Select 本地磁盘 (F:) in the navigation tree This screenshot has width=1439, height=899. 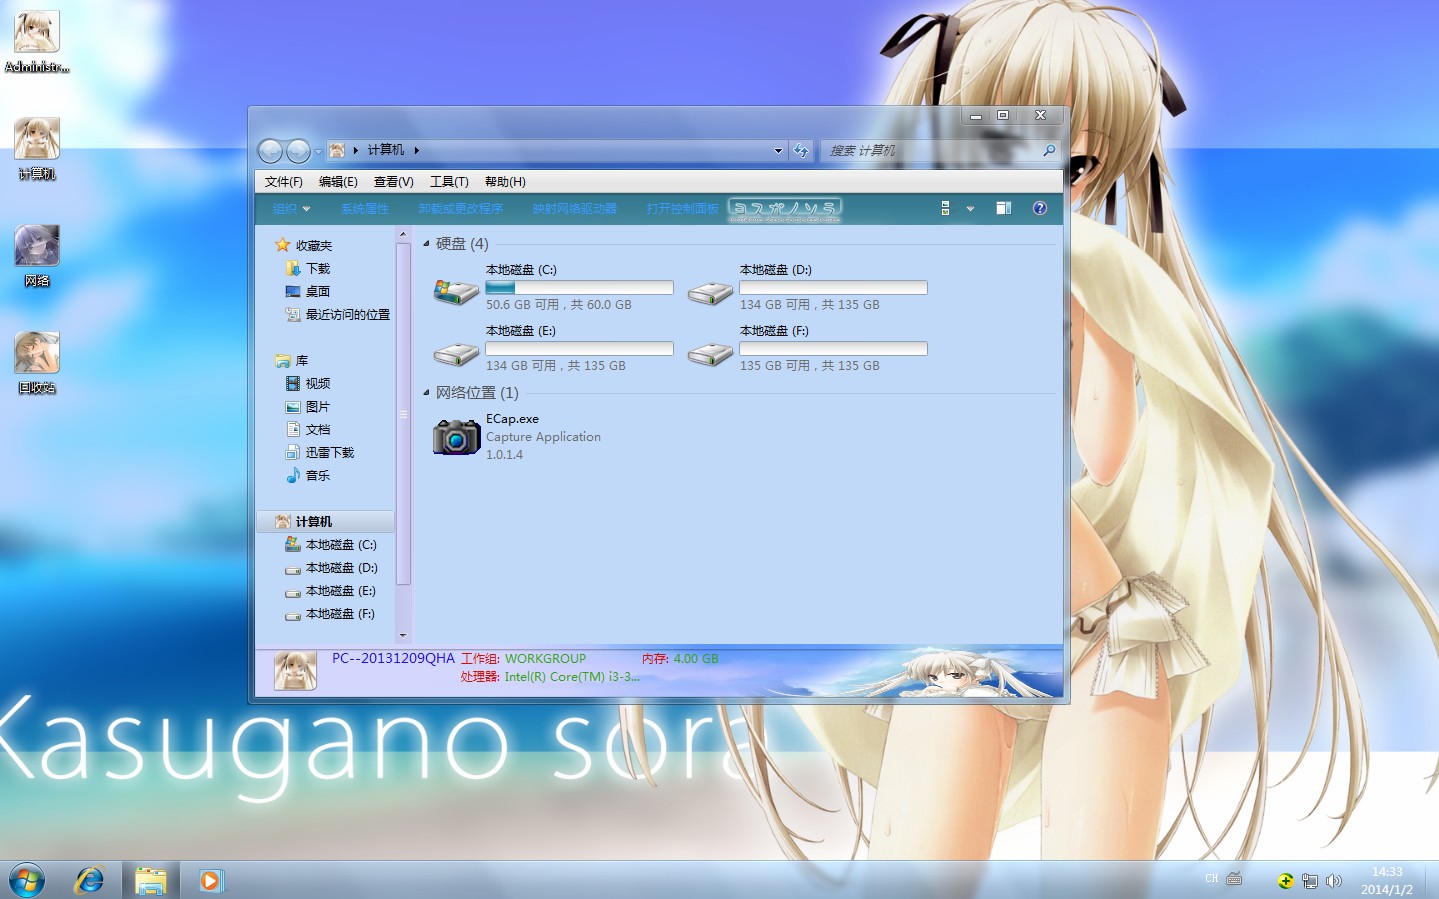pos(340,614)
